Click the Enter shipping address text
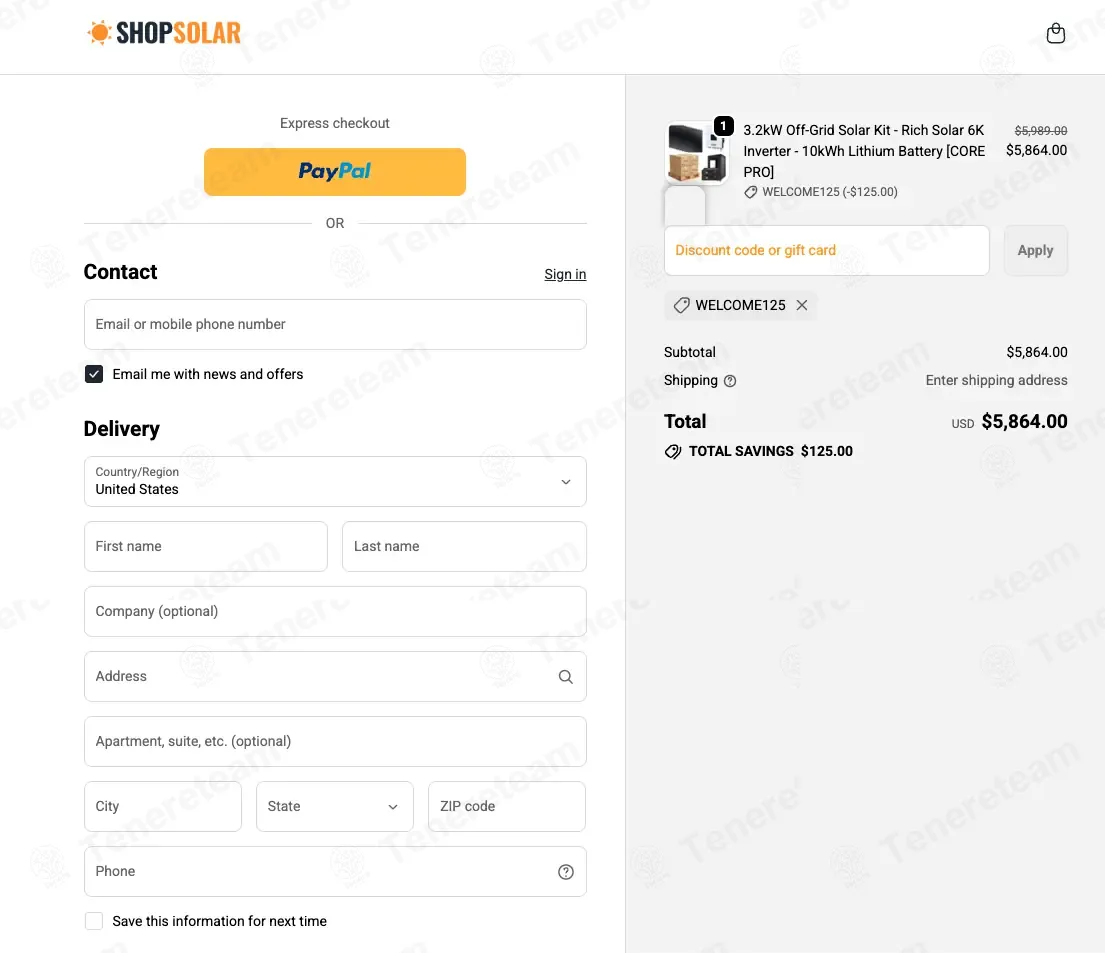The height and width of the screenshot is (953, 1105). [996, 380]
